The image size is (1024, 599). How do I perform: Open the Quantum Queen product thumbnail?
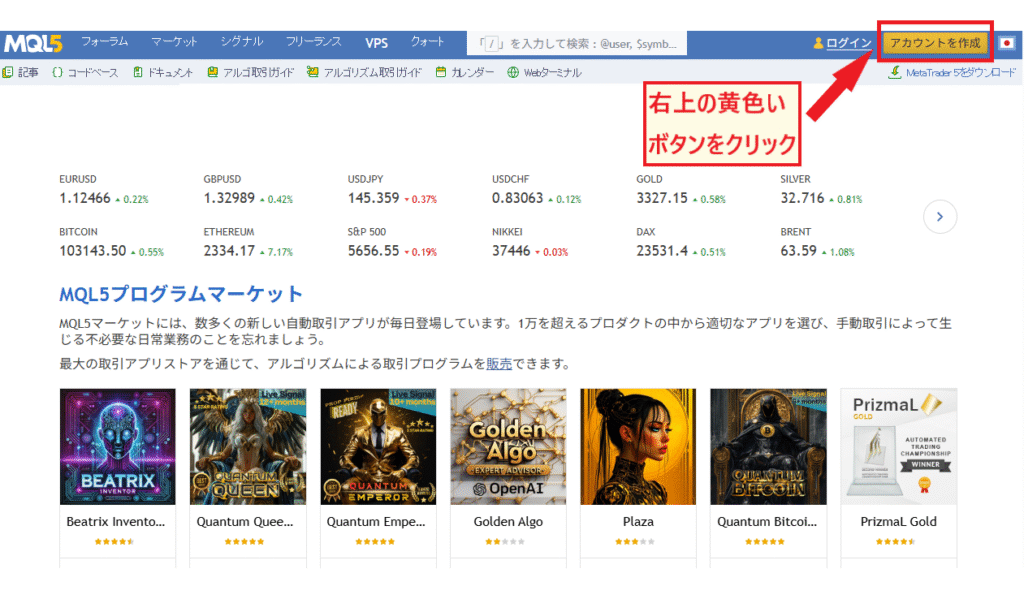point(248,447)
